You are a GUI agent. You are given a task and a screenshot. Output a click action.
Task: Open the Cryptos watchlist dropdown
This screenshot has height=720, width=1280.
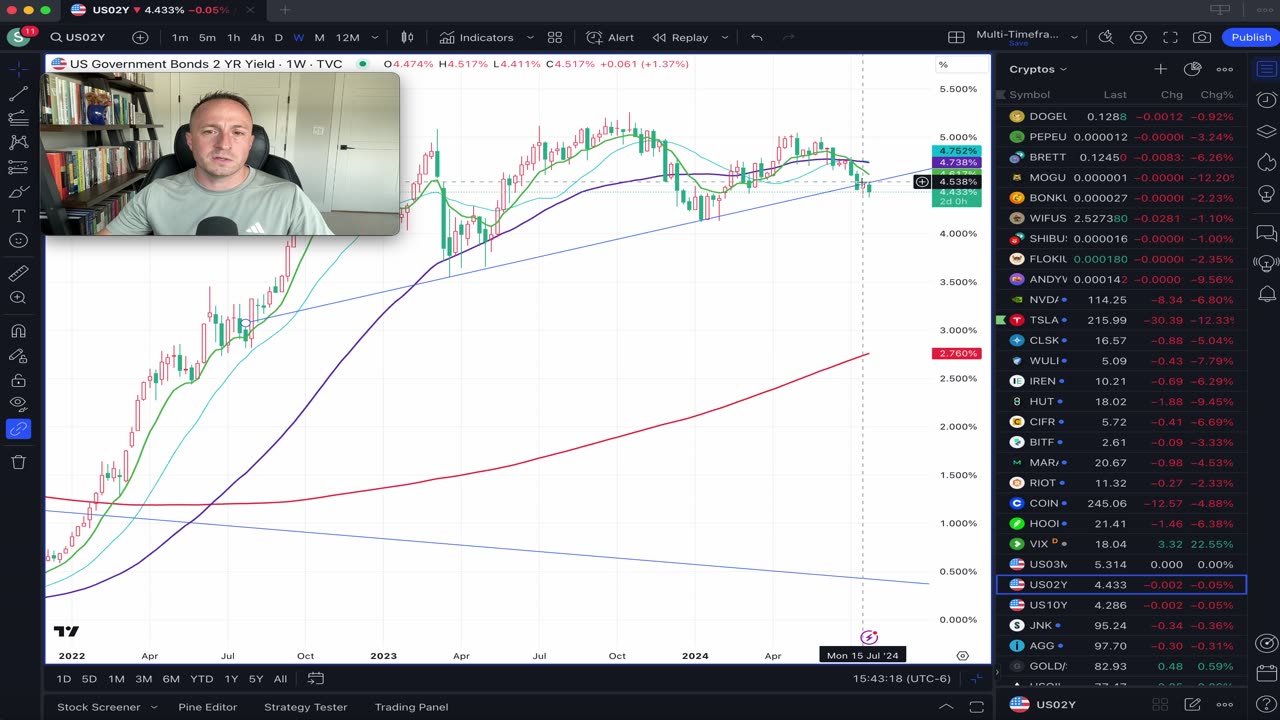click(x=1038, y=69)
